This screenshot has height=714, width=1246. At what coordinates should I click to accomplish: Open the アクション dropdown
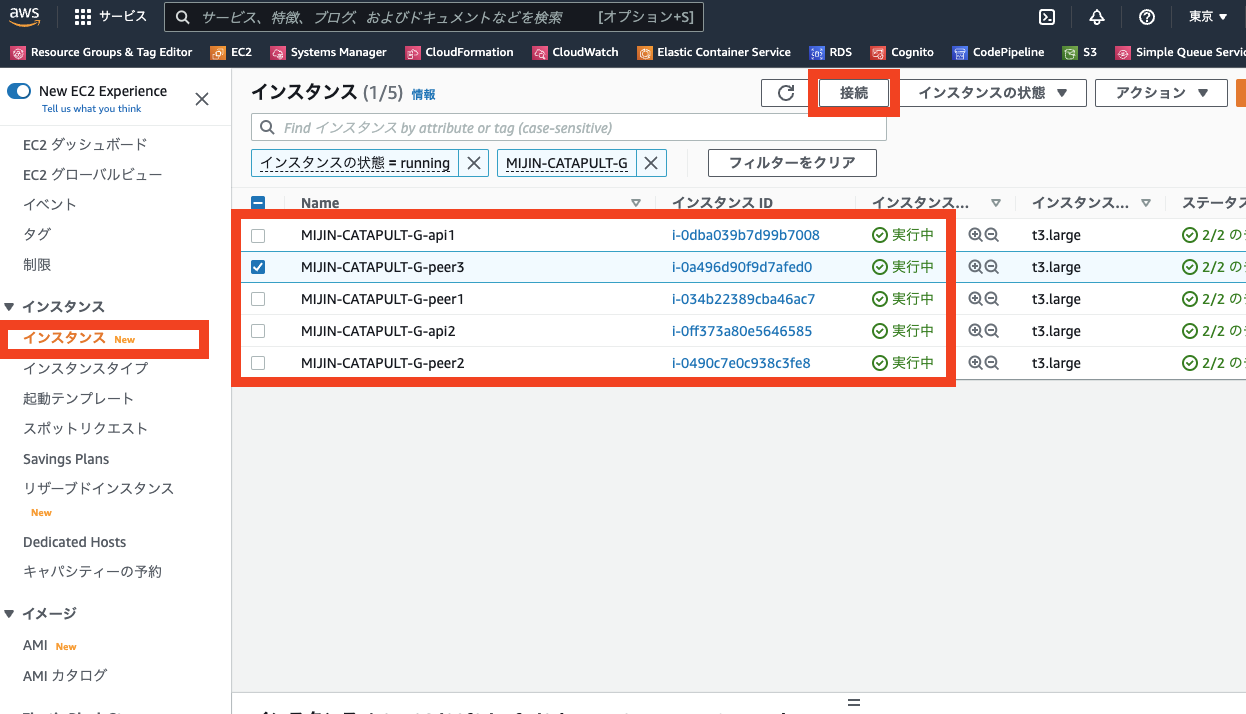(x=1161, y=93)
